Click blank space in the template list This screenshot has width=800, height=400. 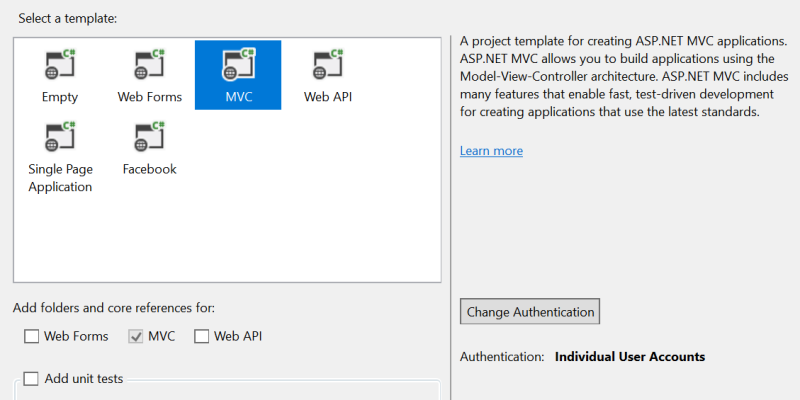click(300, 220)
